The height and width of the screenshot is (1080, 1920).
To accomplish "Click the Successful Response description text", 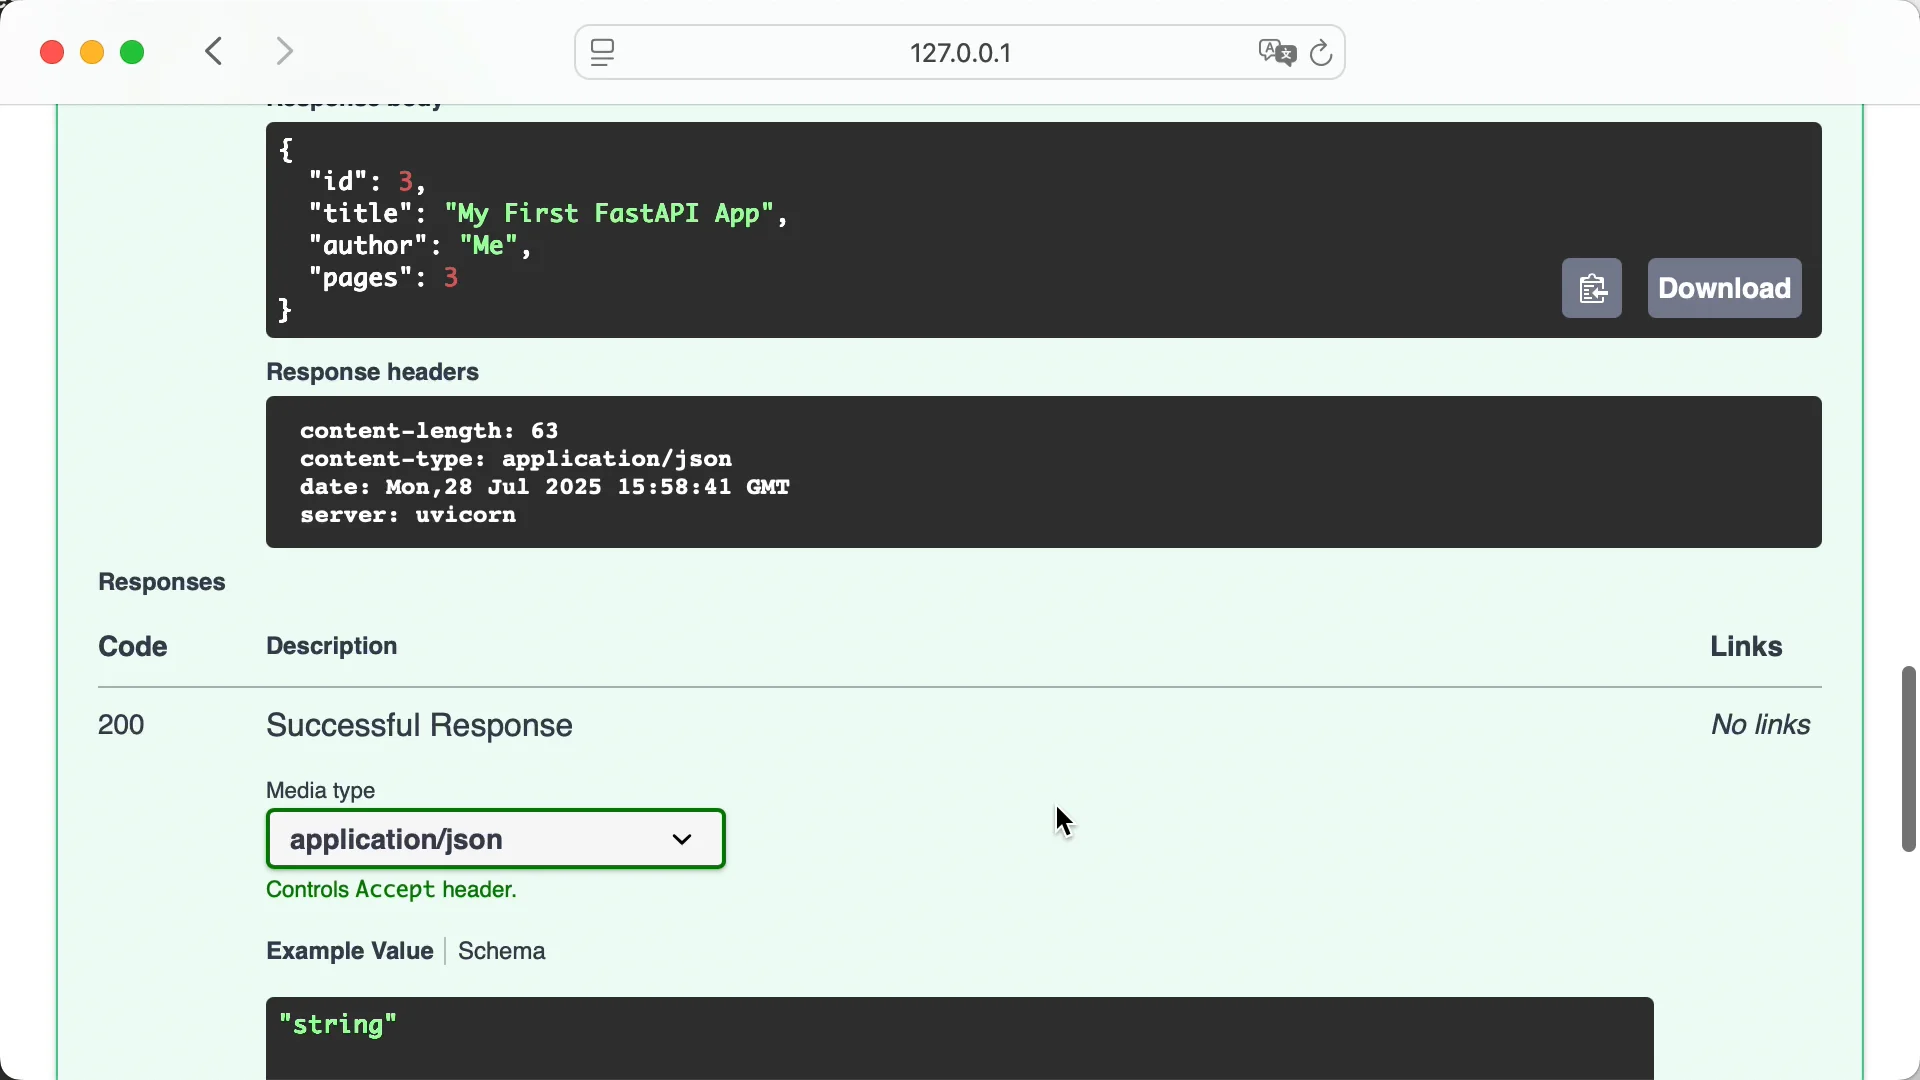I will 419,725.
